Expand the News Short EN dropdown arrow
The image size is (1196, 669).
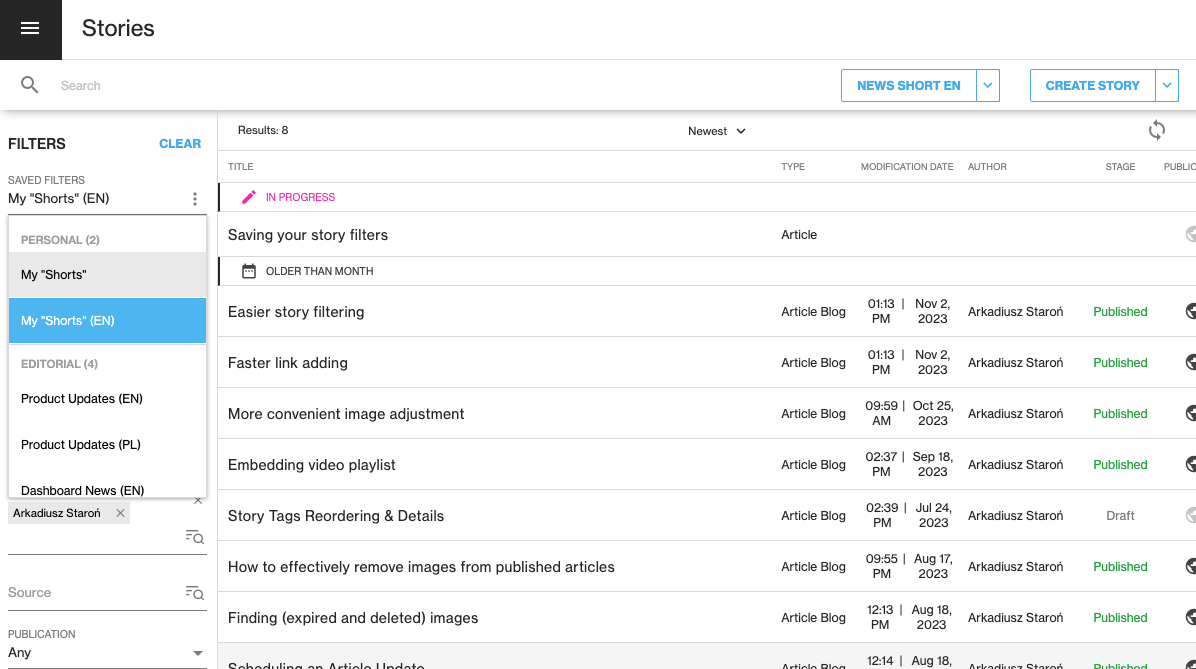988,86
